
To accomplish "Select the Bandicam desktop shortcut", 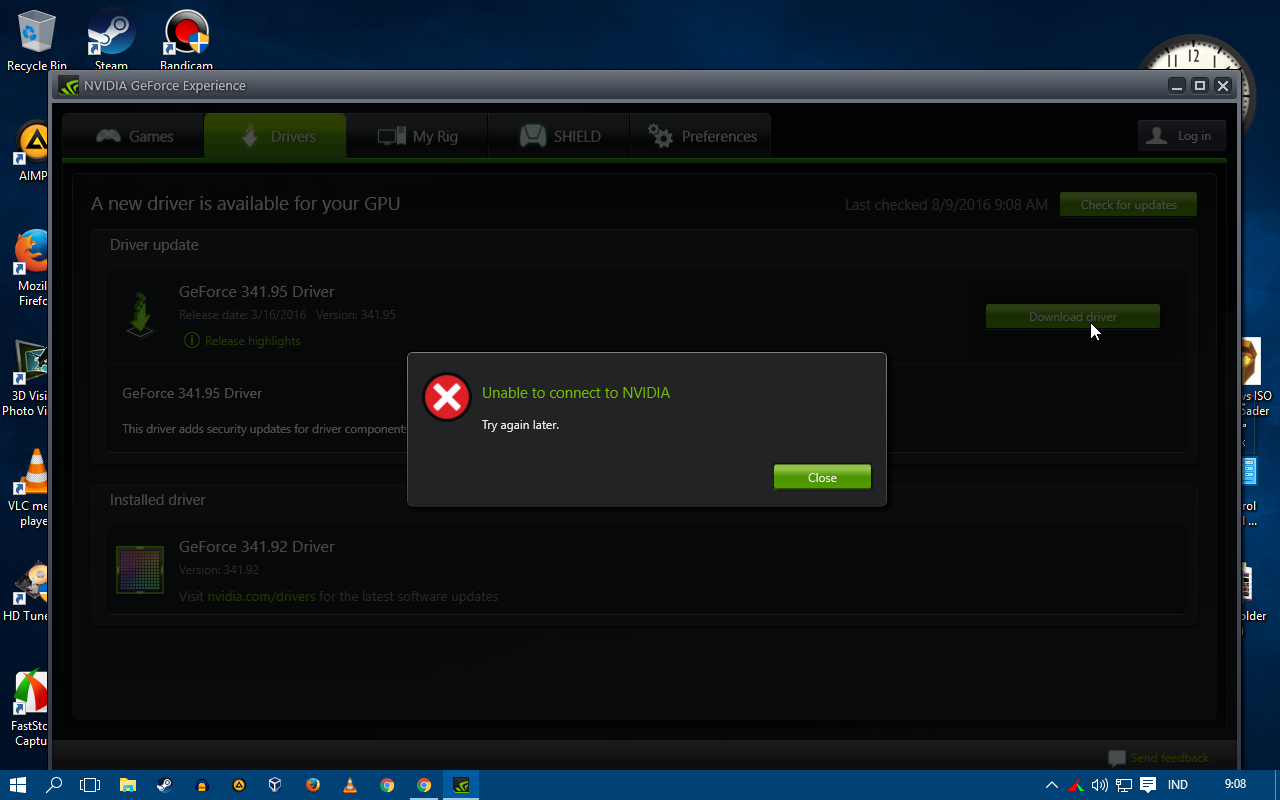I will [x=186, y=40].
